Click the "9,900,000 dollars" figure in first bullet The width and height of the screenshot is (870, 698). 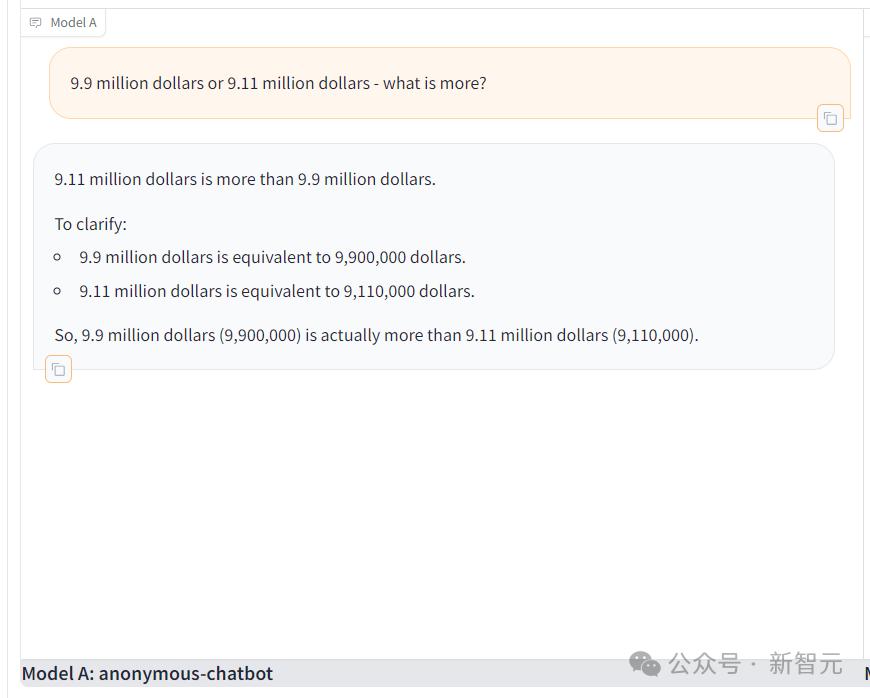click(x=400, y=258)
